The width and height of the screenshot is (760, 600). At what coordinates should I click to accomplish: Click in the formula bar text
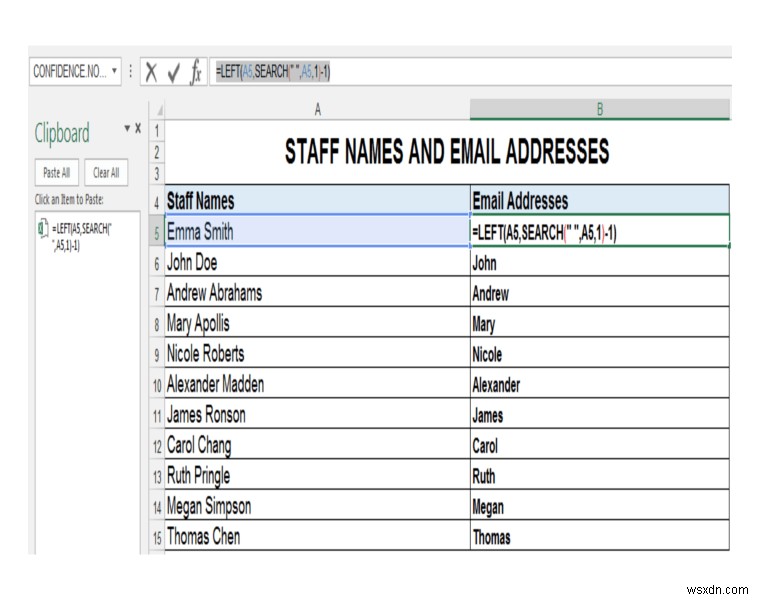(x=273, y=72)
